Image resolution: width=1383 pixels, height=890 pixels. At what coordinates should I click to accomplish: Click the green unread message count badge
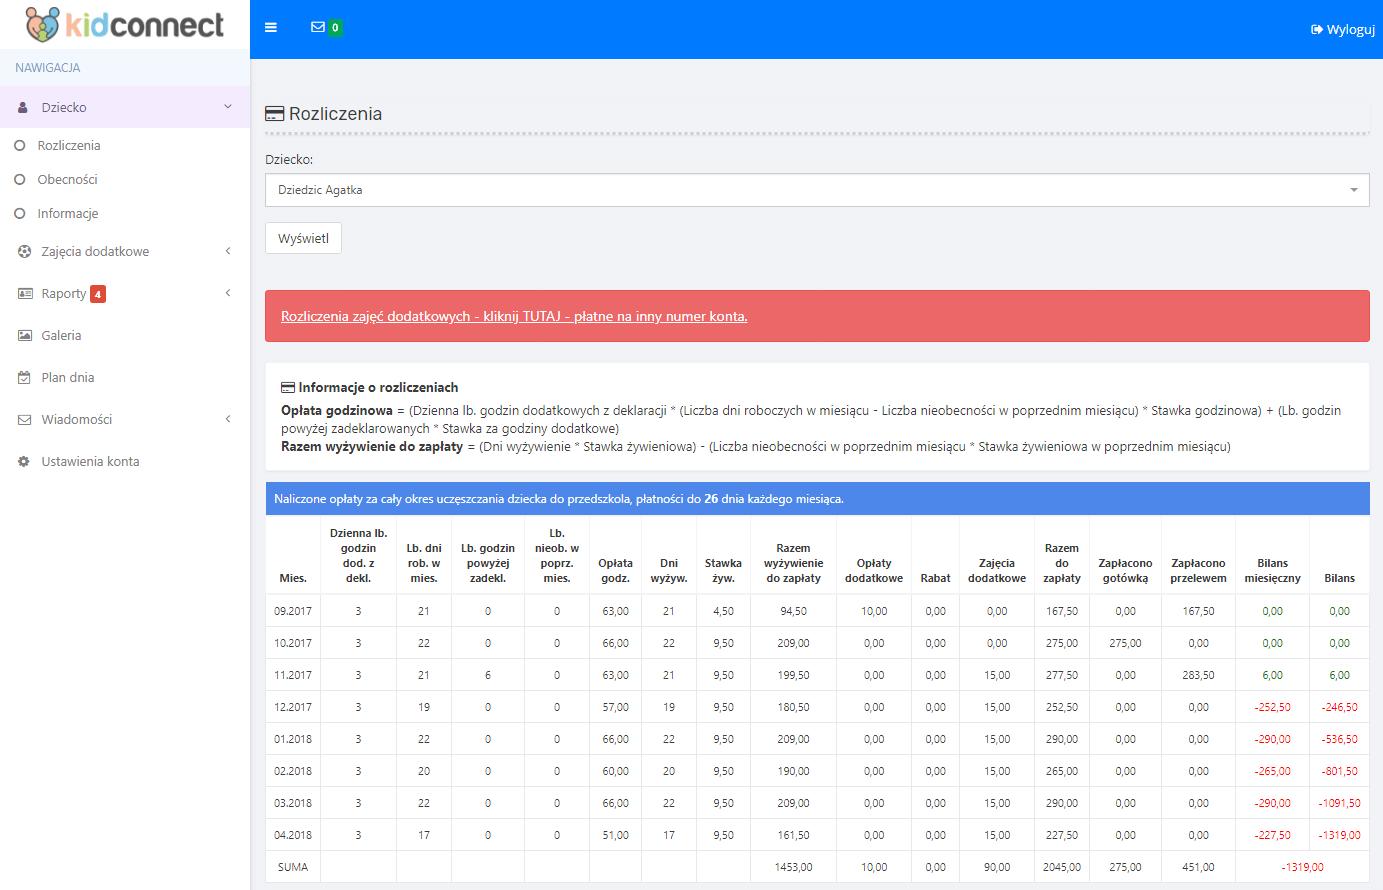[x=335, y=28]
